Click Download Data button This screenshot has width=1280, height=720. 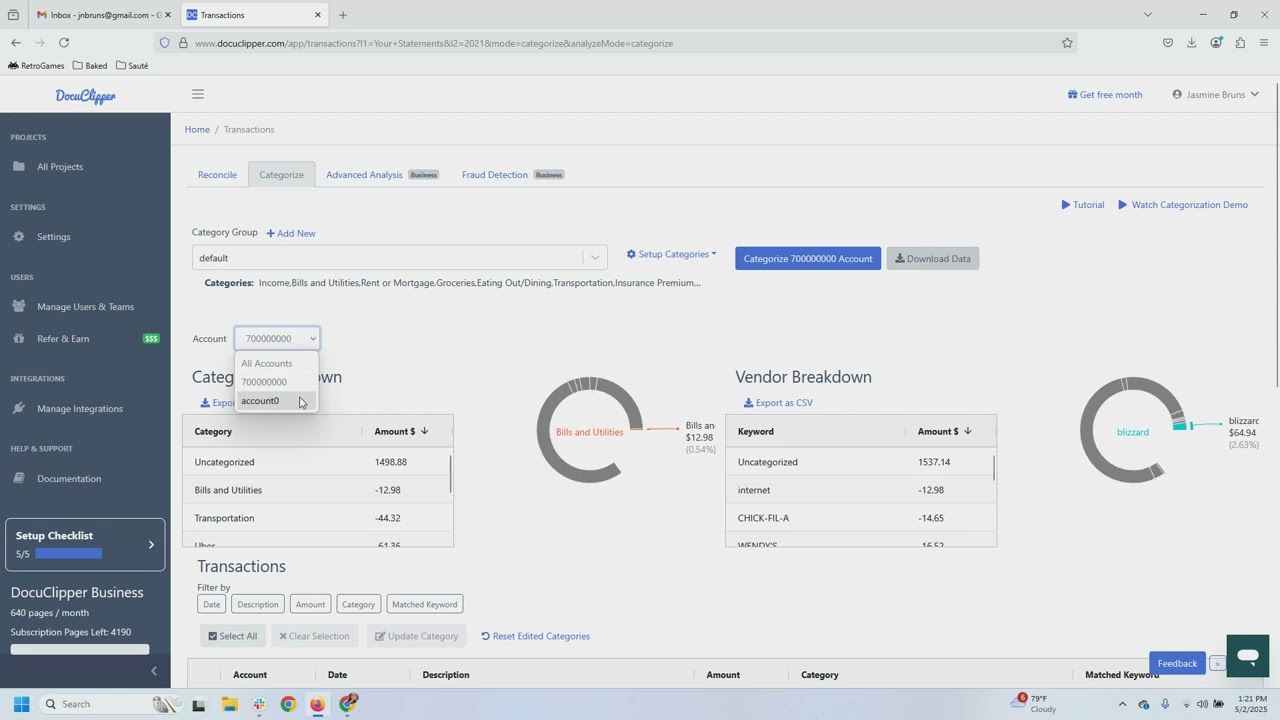point(933,259)
